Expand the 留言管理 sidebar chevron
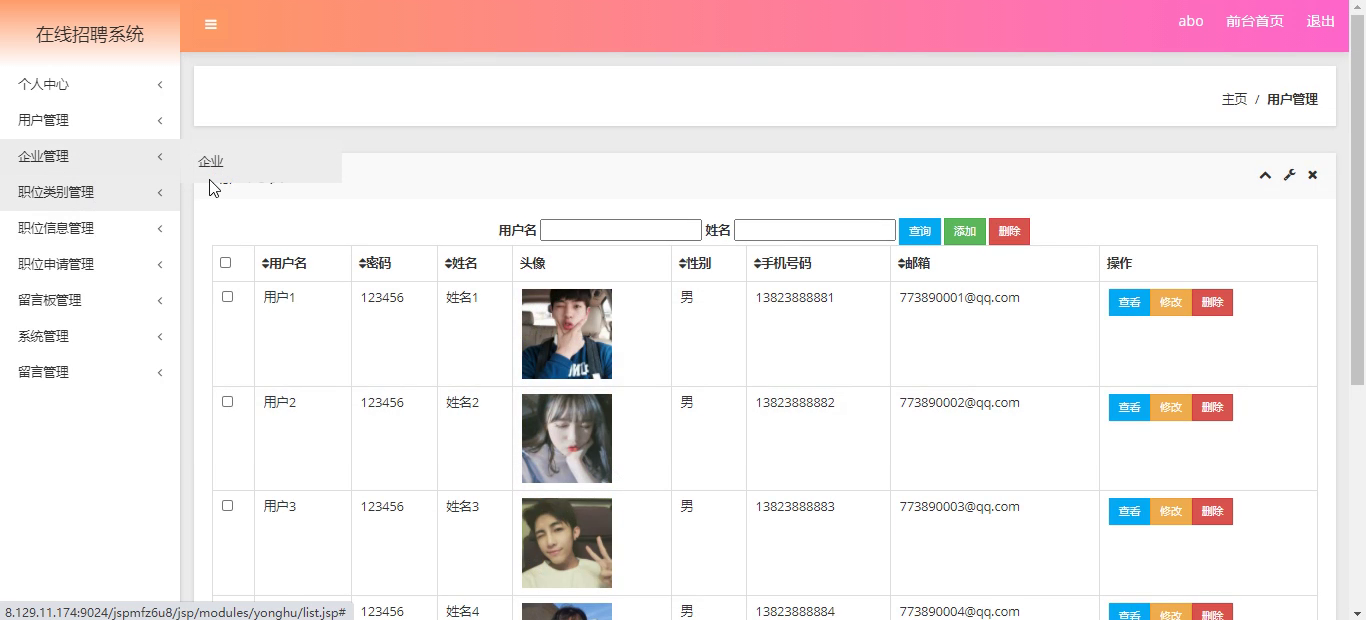The height and width of the screenshot is (620, 1366). point(160,373)
